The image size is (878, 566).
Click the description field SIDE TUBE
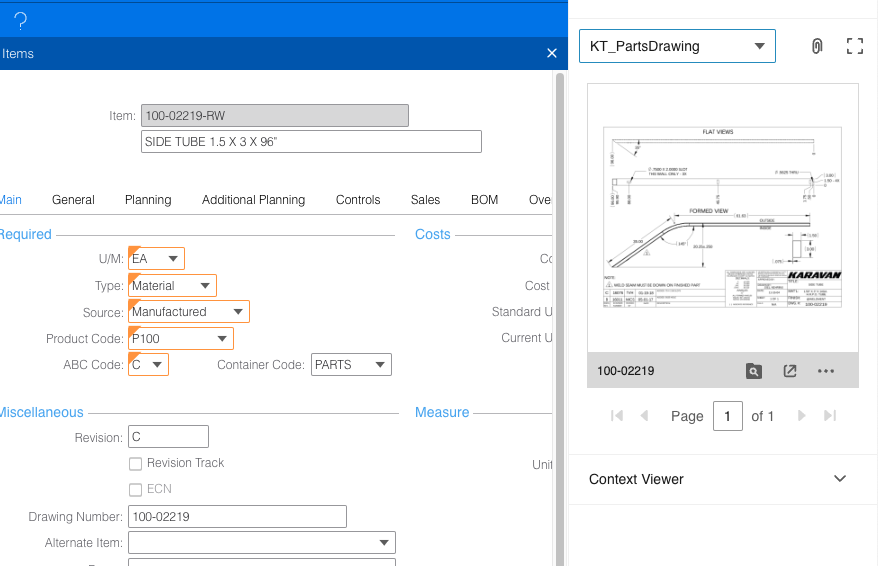pyautogui.click(x=311, y=142)
